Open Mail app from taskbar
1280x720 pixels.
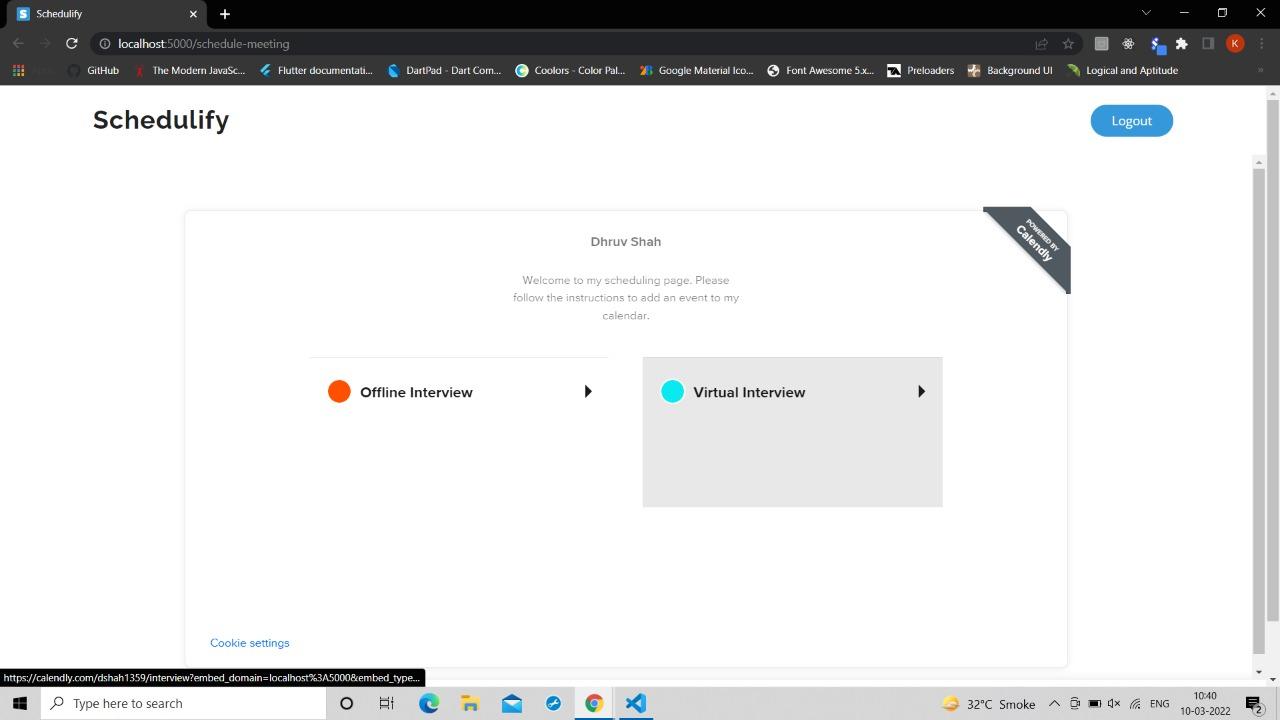tap(512, 703)
